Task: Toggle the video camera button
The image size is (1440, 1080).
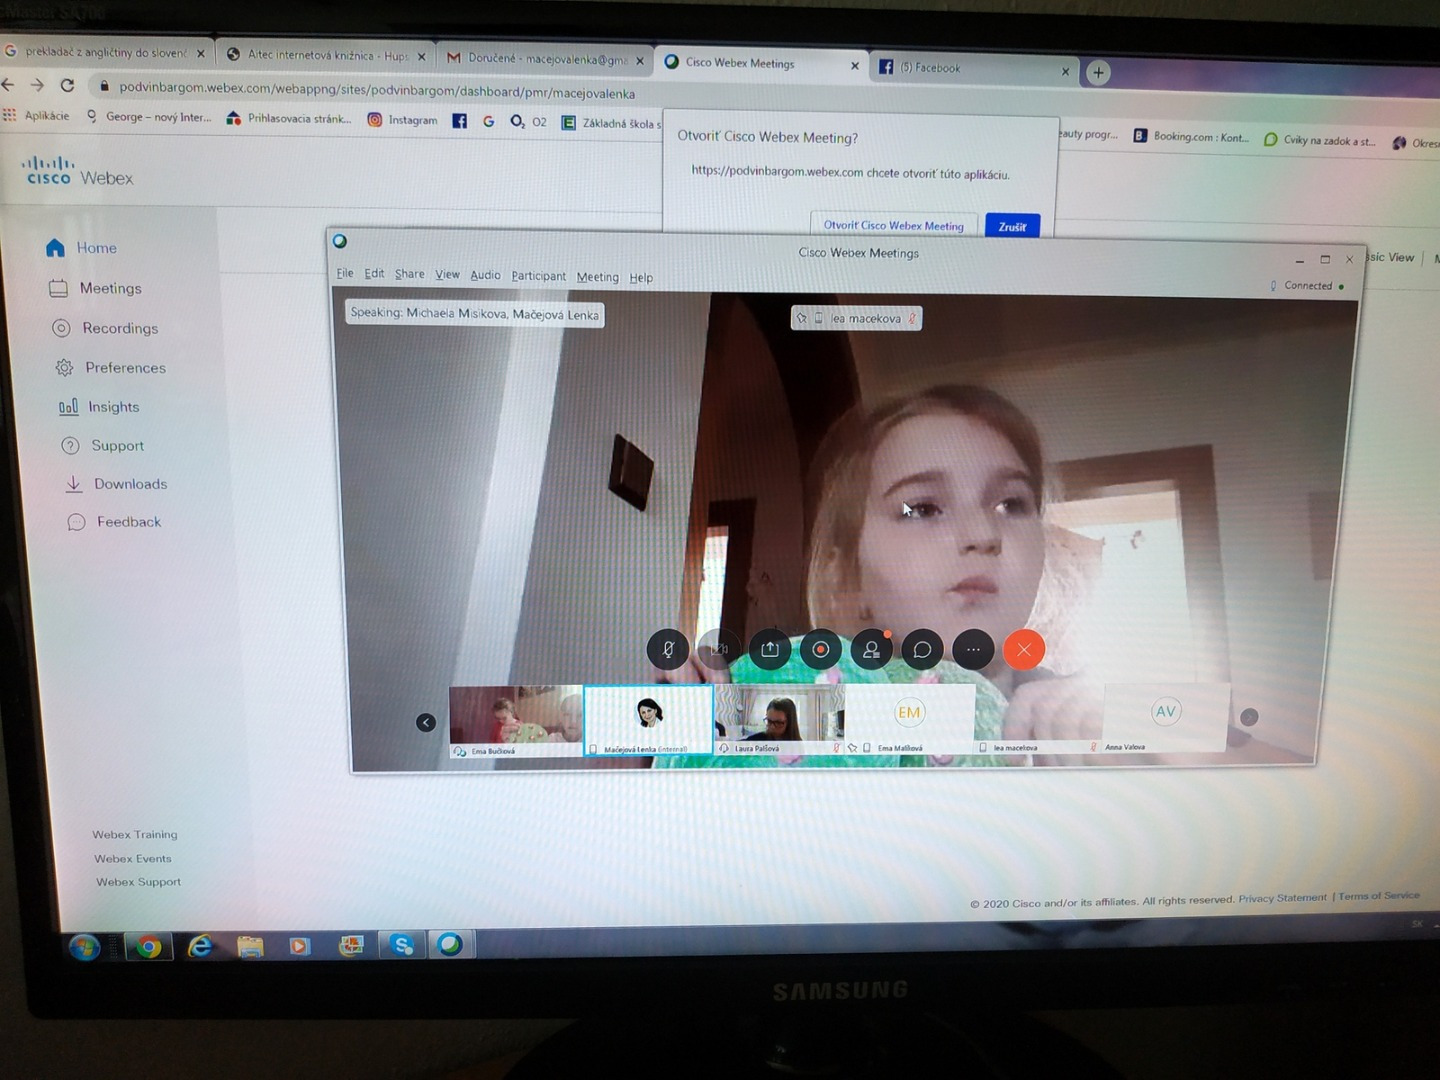Action: coord(718,649)
